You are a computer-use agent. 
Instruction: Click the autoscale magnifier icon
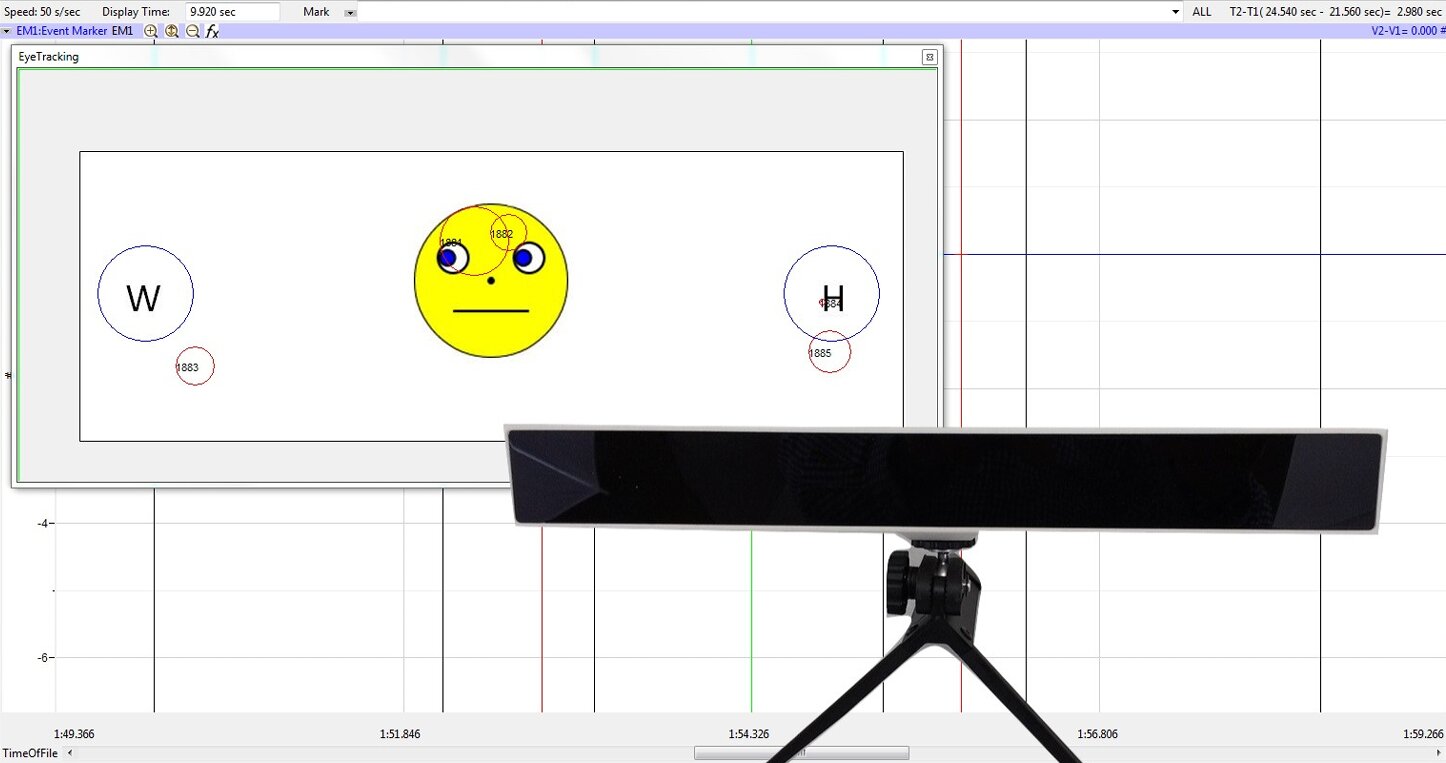[x=172, y=31]
